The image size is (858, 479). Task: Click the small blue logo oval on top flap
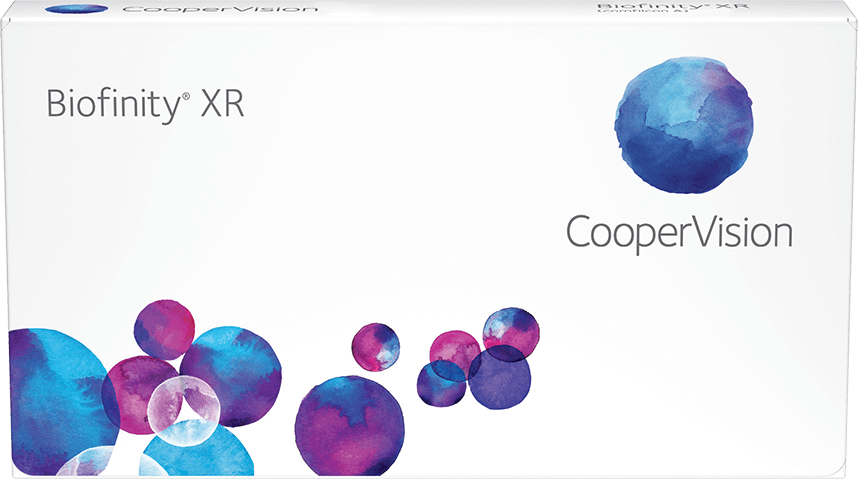pyautogui.click(x=77, y=9)
